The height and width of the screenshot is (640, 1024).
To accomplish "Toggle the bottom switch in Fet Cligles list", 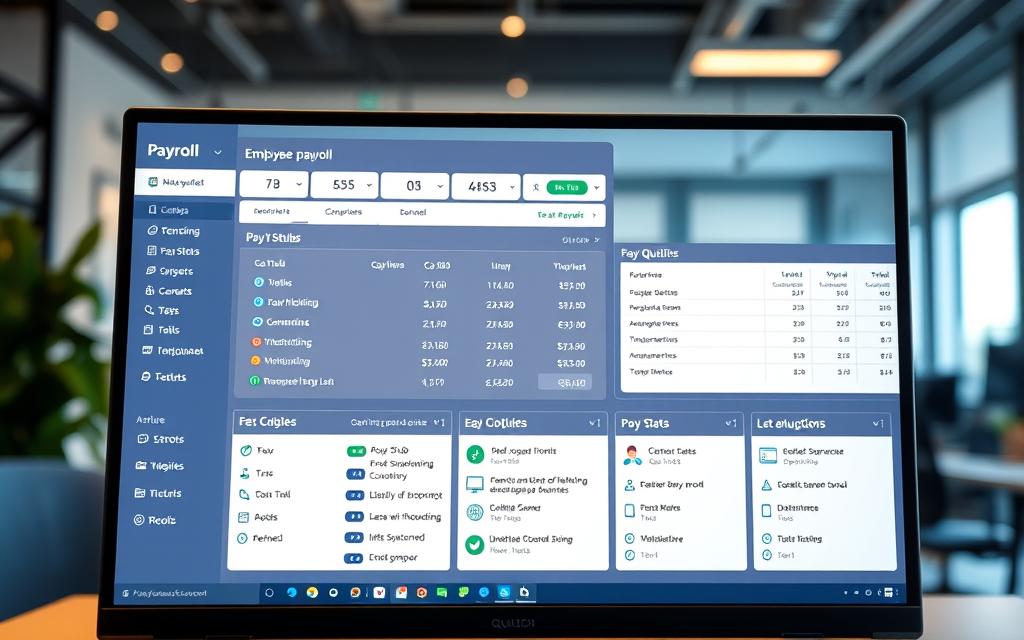I will (354, 557).
